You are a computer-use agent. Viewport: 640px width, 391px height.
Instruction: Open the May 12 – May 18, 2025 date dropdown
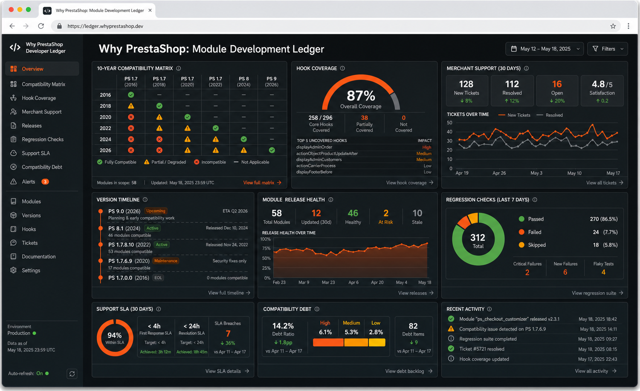coord(544,49)
